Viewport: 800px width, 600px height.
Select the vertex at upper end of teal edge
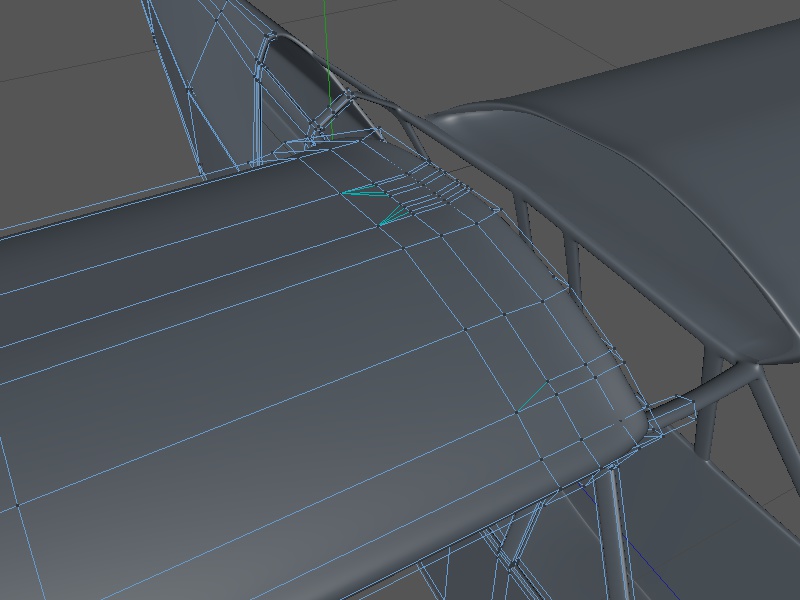(548, 381)
